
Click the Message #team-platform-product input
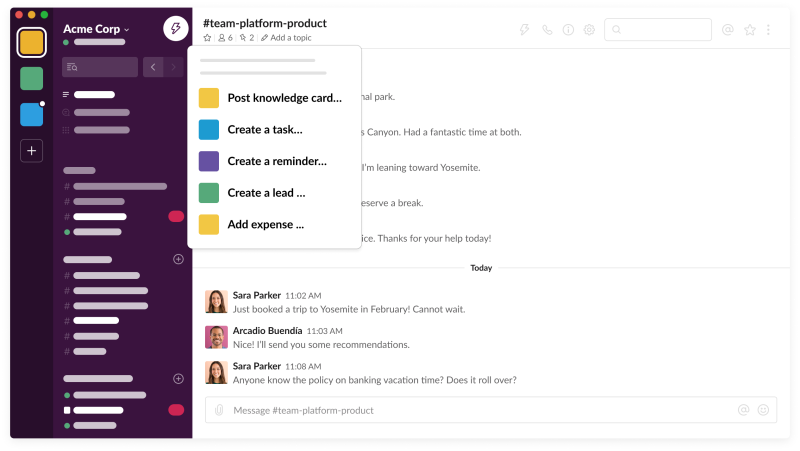pyautogui.click(x=491, y=410)
